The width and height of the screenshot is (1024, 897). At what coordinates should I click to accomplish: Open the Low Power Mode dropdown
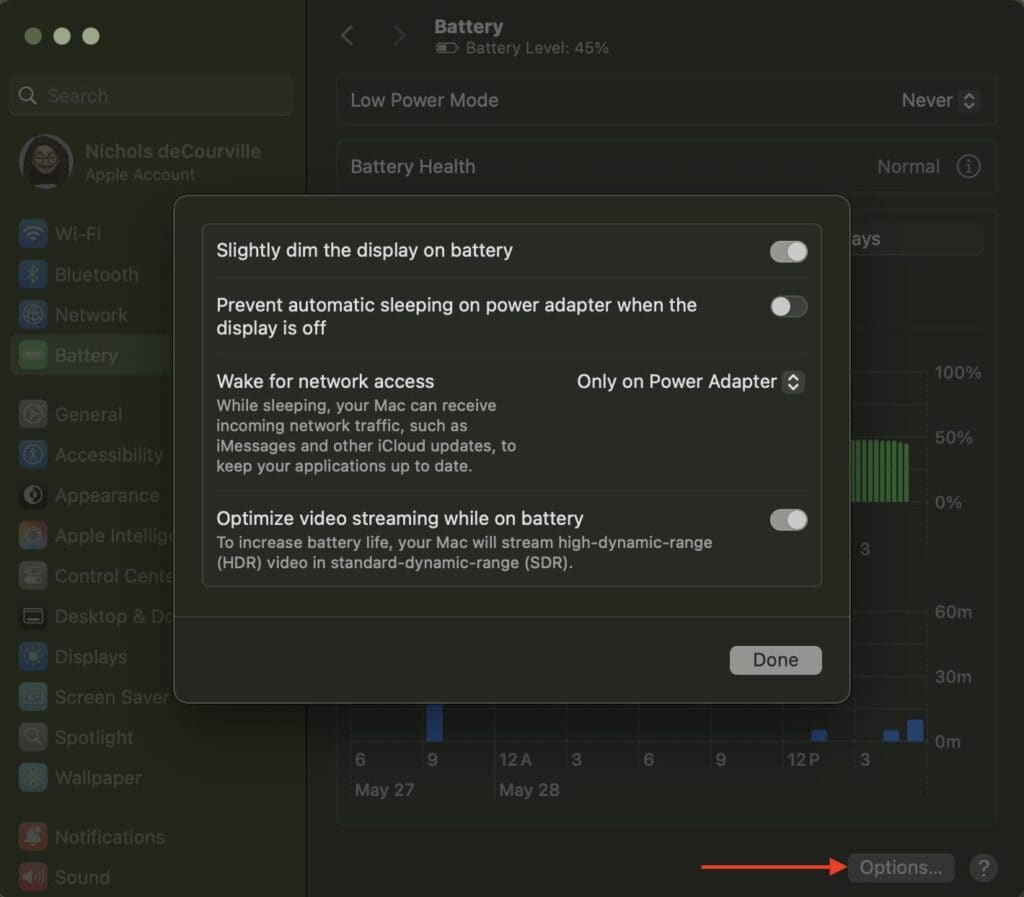coord(939,101)
